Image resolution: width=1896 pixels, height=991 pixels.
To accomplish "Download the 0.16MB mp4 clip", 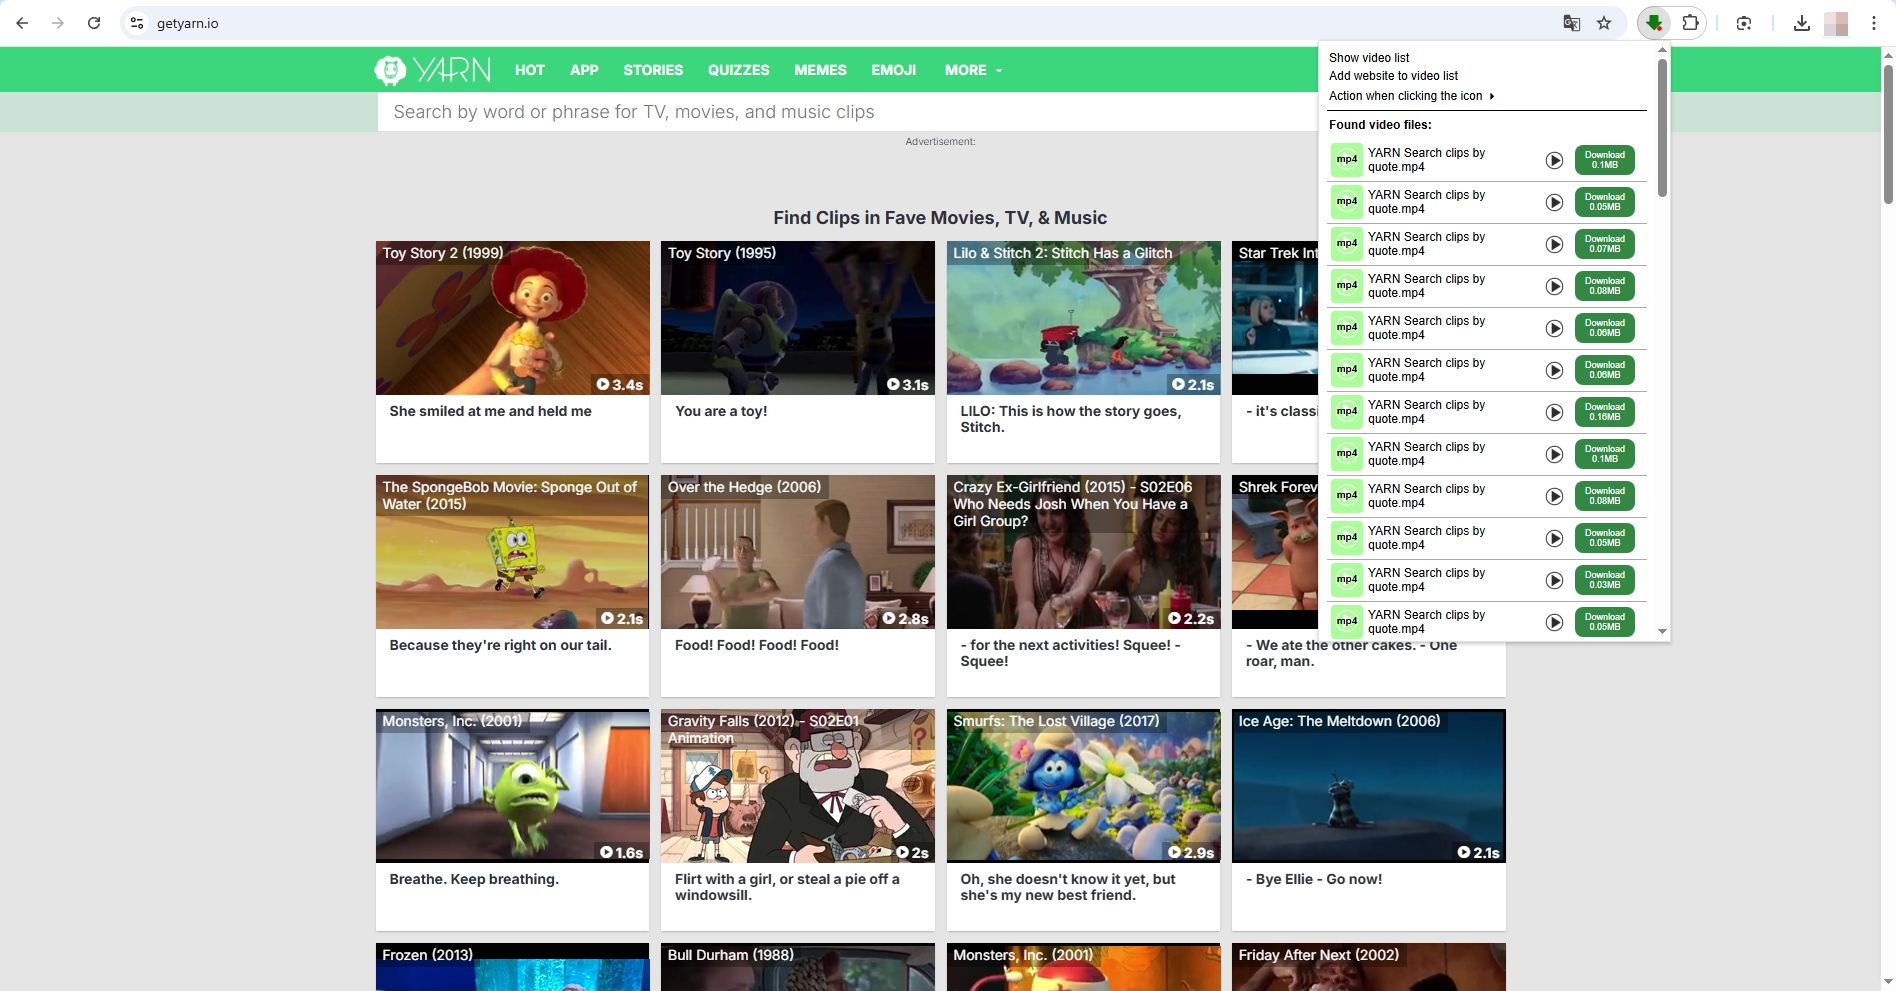I will pos(1604,412).
